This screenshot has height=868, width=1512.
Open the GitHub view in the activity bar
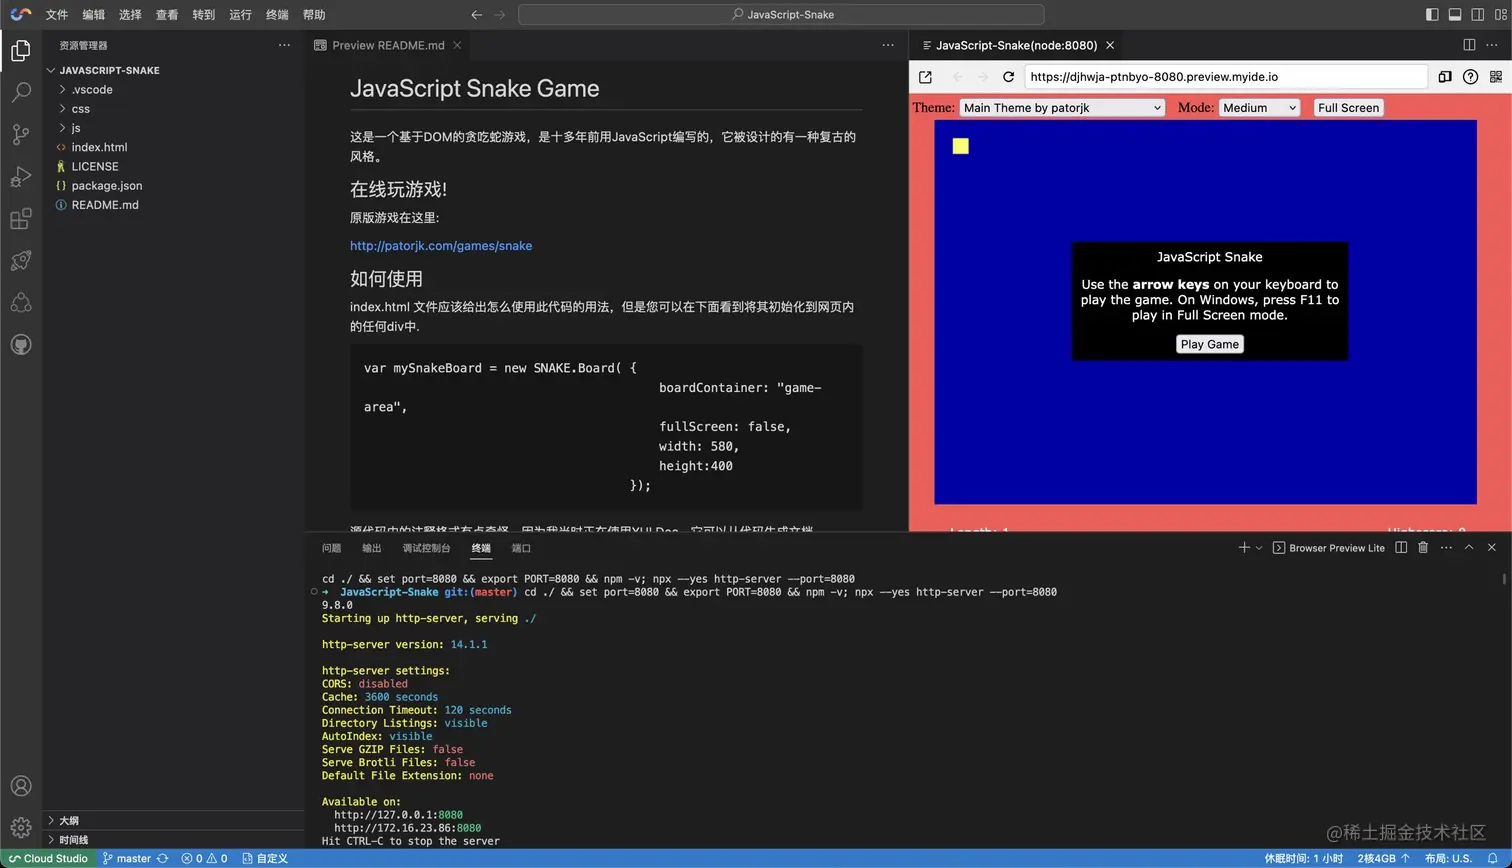(21, 345)
